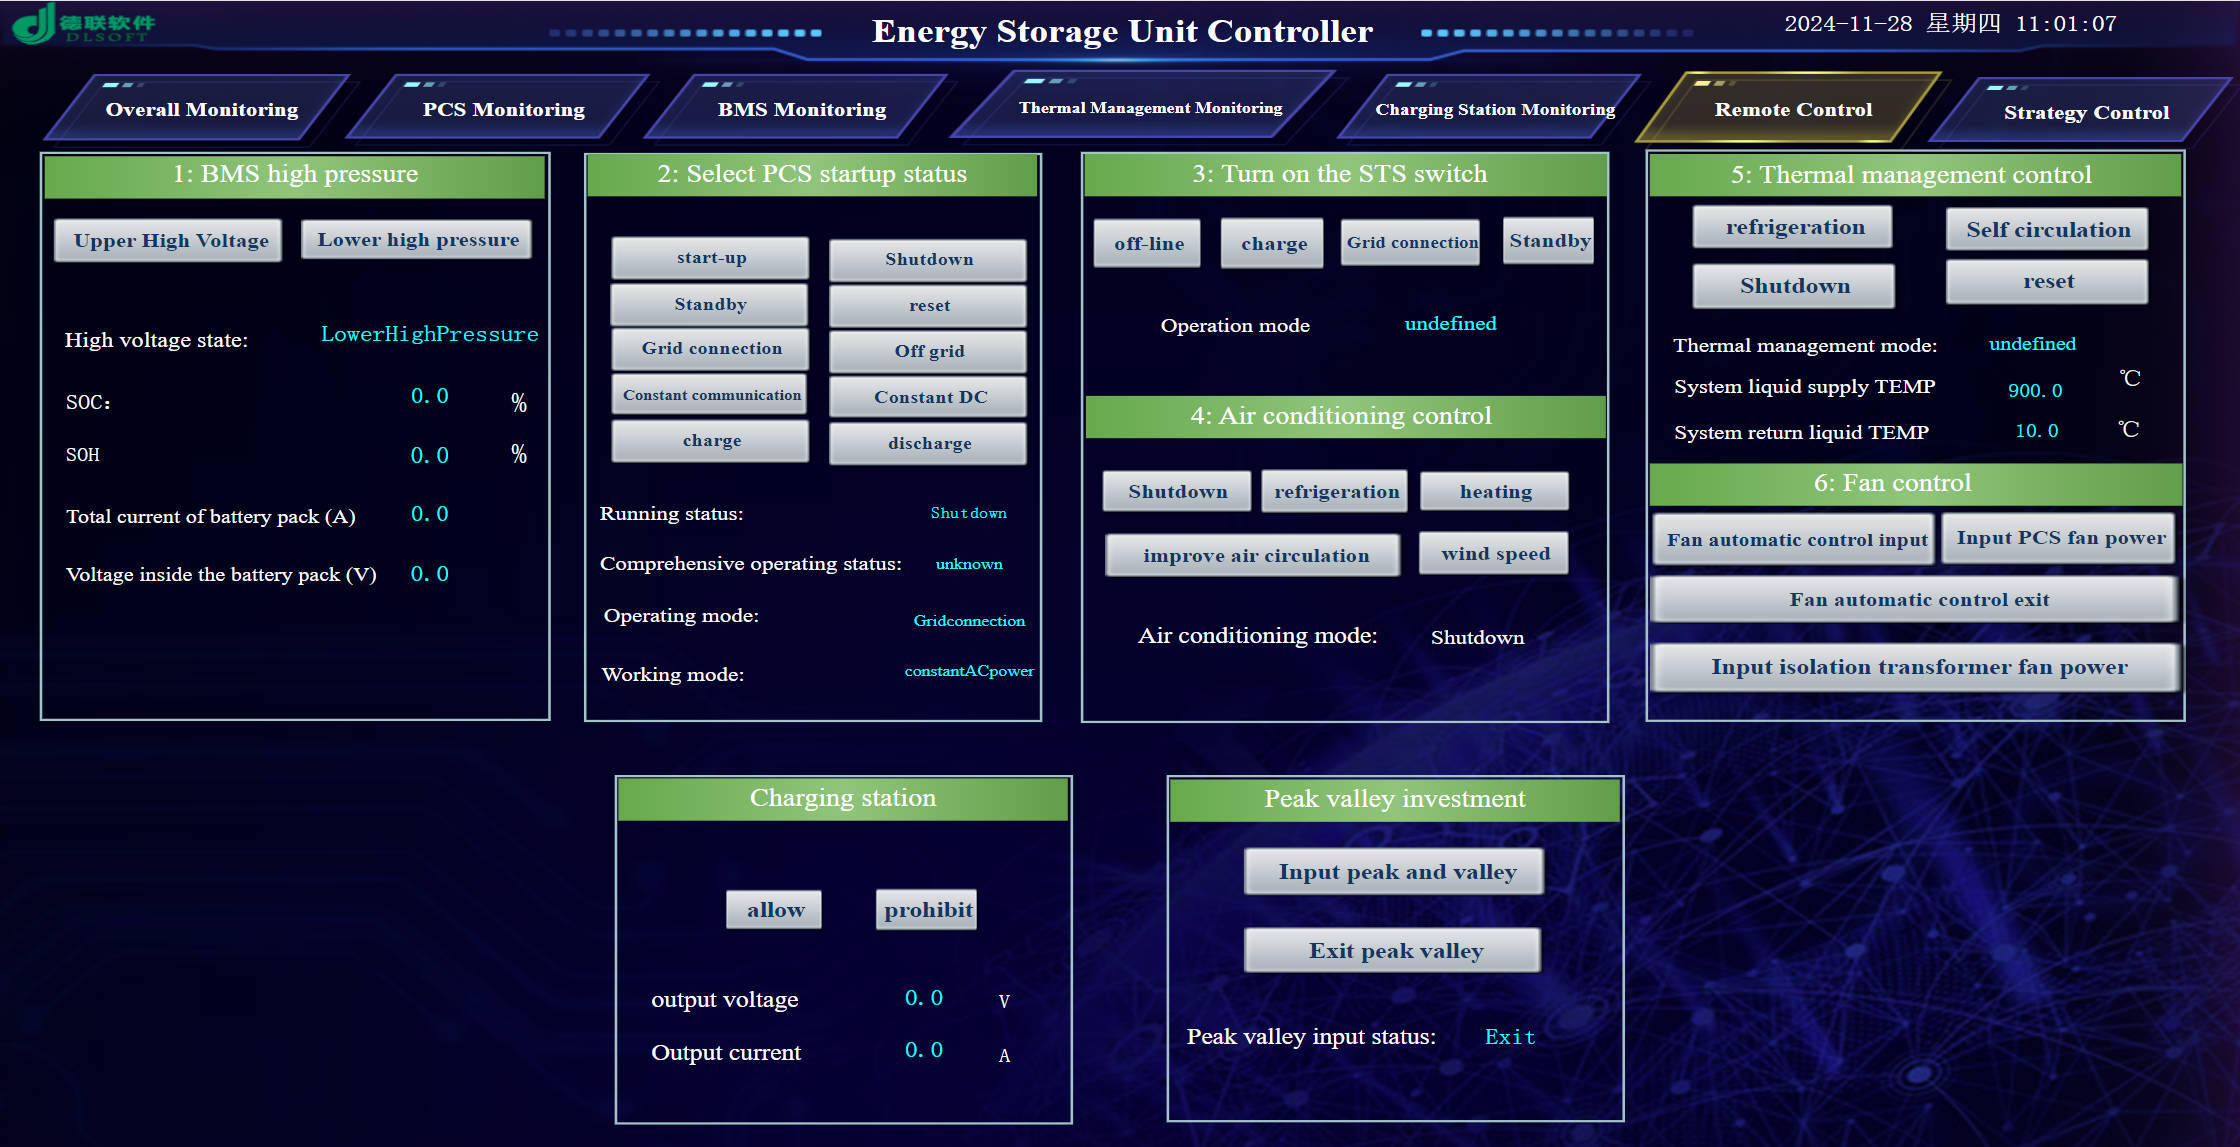This screenshot has width=2240, height=1147.
Task: Click the Standby PCS startup option
Action: 711,304
